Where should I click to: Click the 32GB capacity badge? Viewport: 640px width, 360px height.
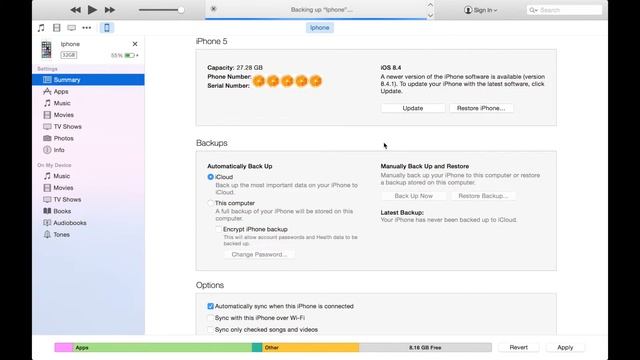(x=69, y=55)
